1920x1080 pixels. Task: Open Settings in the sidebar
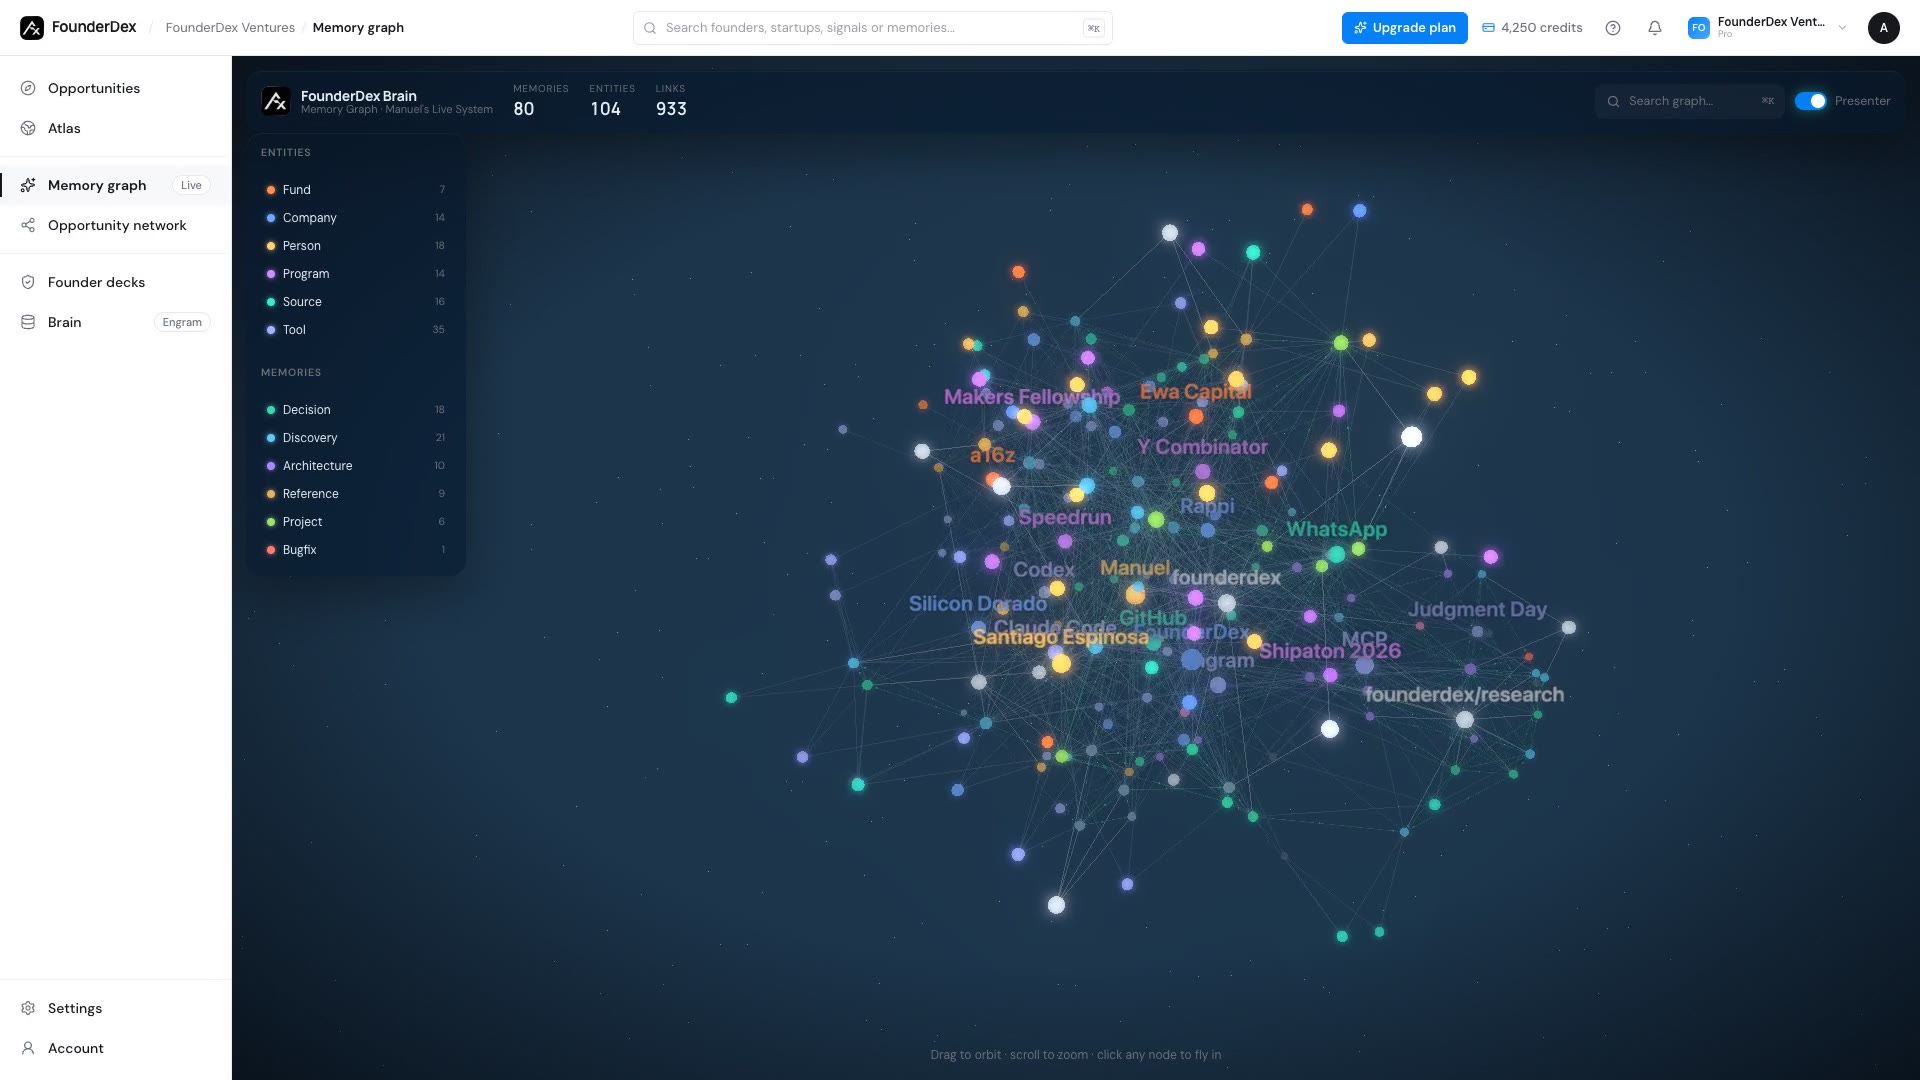click(x=115, y=1008)
